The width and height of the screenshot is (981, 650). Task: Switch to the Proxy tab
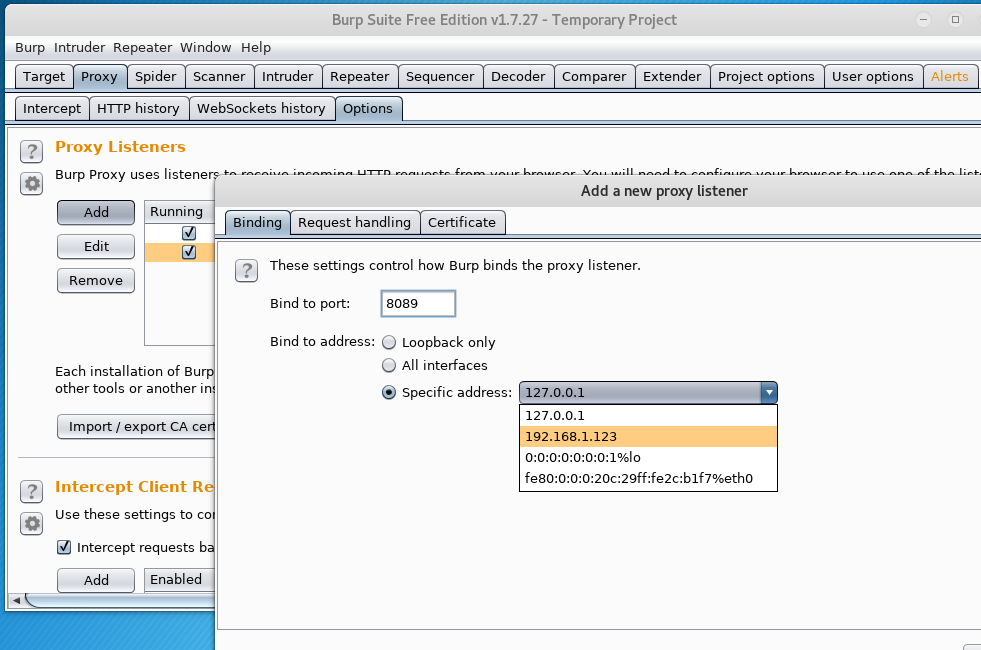(x=99, y=76)
